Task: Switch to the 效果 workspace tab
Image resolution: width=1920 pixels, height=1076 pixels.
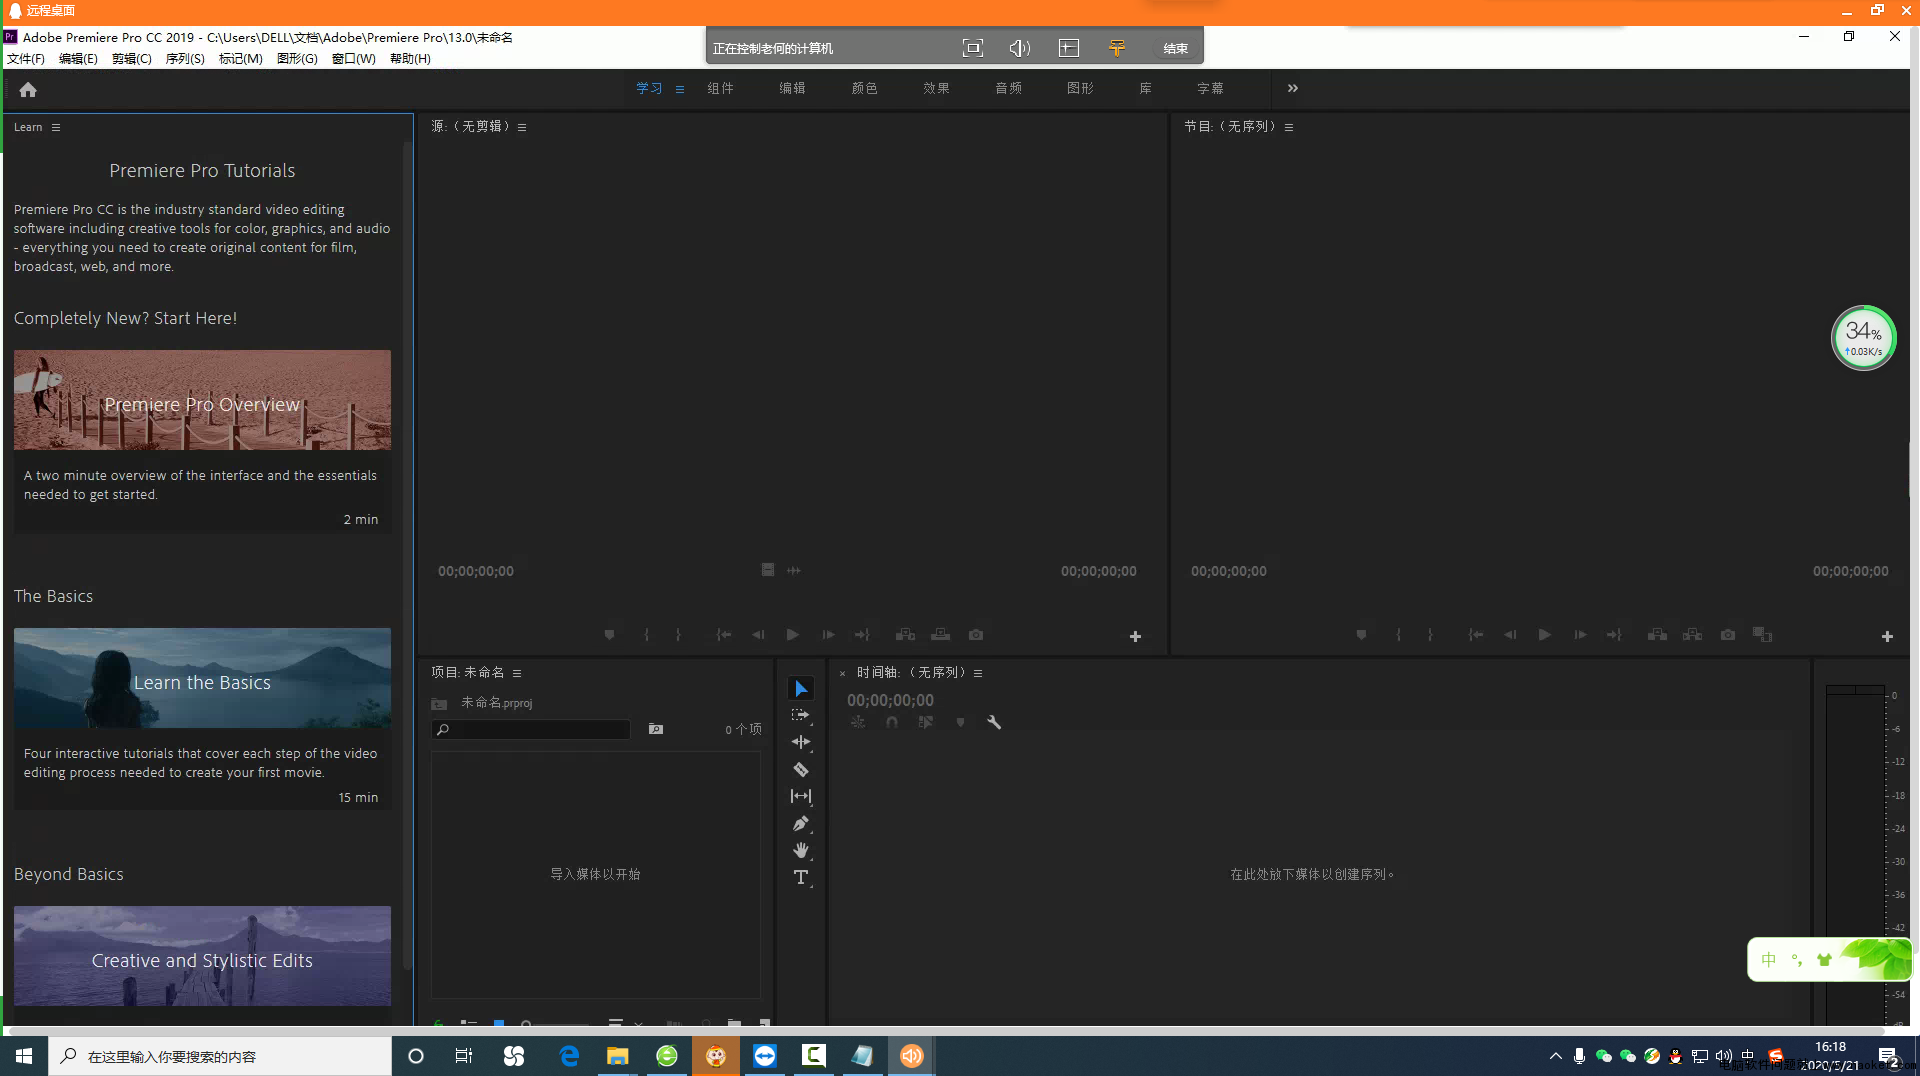Action: pyautogui.click(x=936, y=88)
